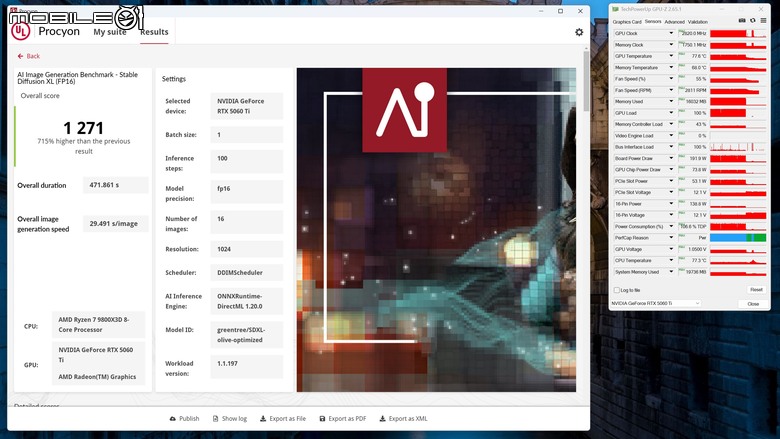Expand Fan Speed (RPM) sensor dropdown
Screen dimensions: 780x439
point(671,90)
